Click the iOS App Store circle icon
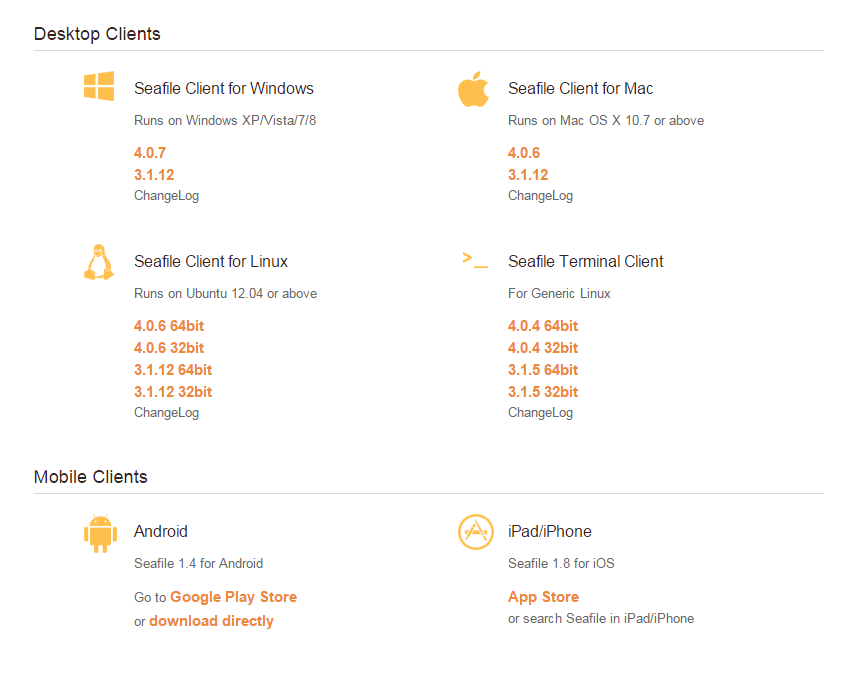867x683 pixels. 476,532
